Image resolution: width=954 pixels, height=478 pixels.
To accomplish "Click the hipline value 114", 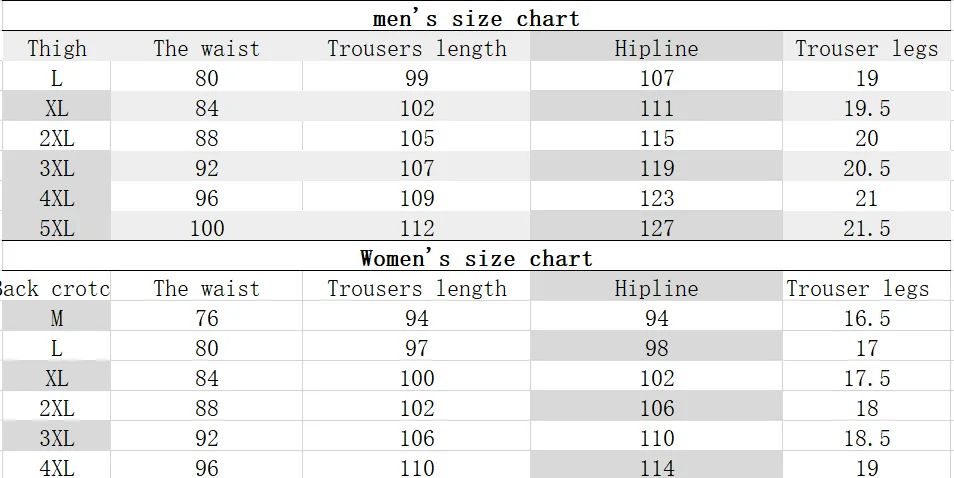I will tap(656, 466).
